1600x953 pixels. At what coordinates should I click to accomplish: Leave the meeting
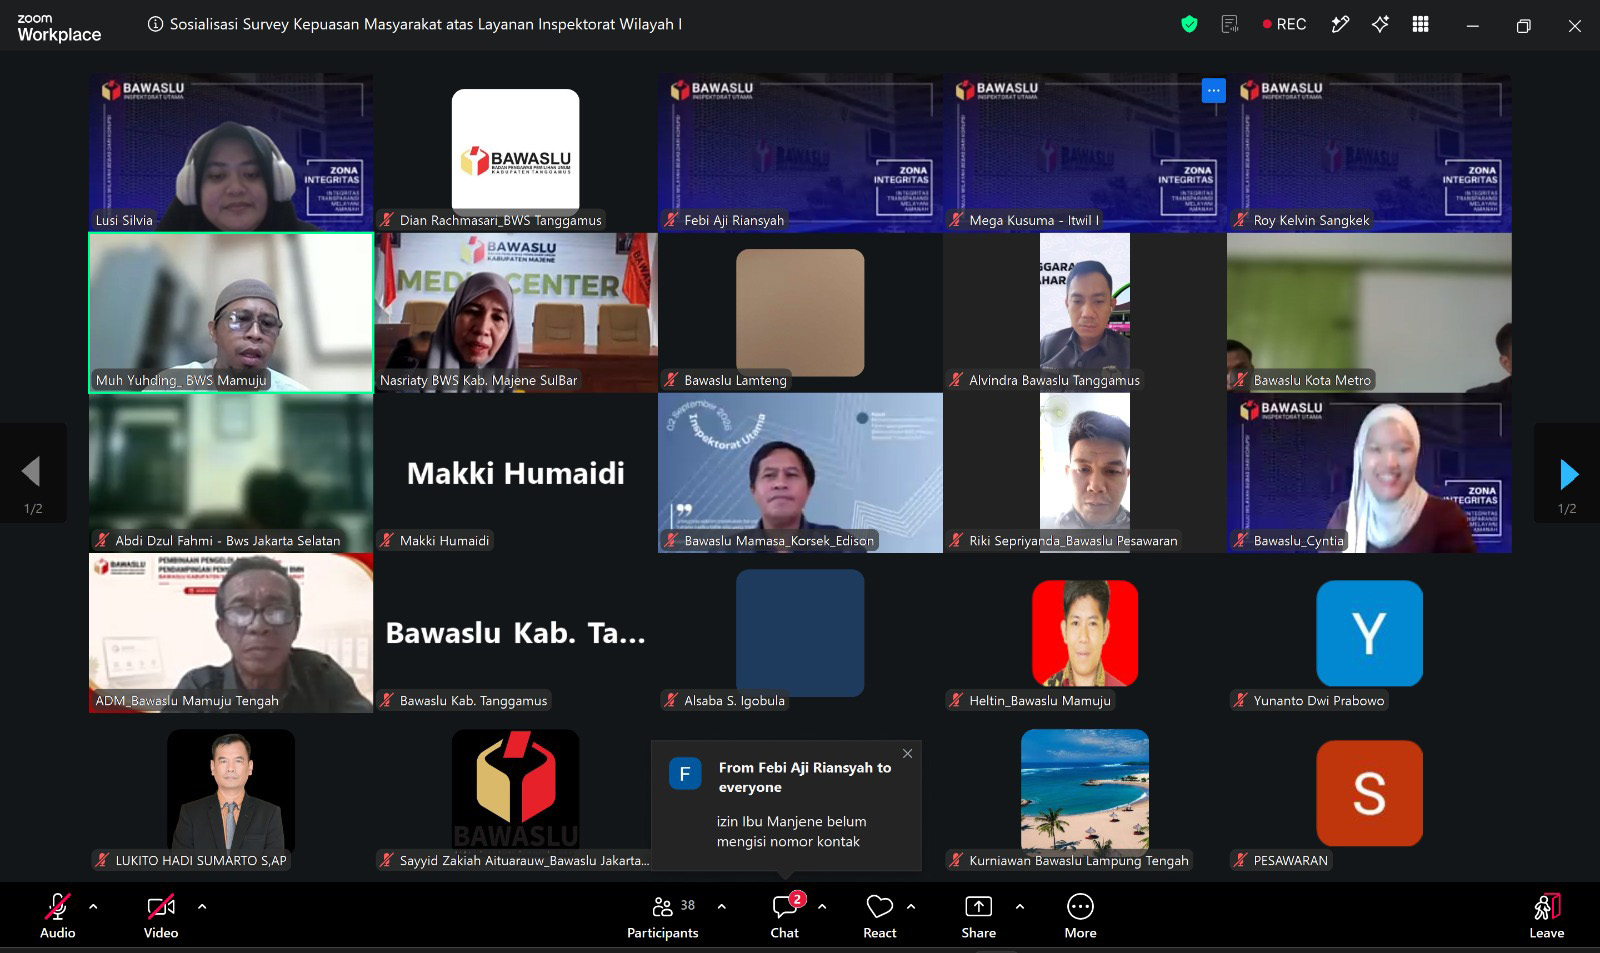[x=1547, y=917]
